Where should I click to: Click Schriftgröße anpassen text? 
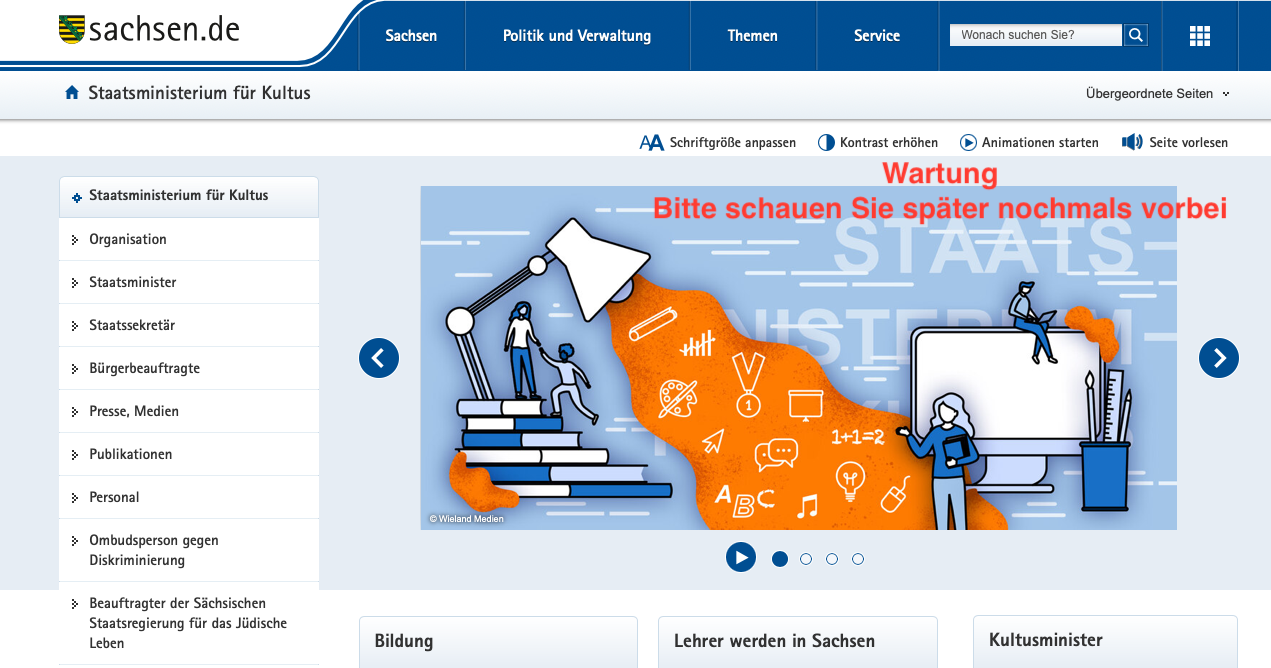tap(733, 143)
